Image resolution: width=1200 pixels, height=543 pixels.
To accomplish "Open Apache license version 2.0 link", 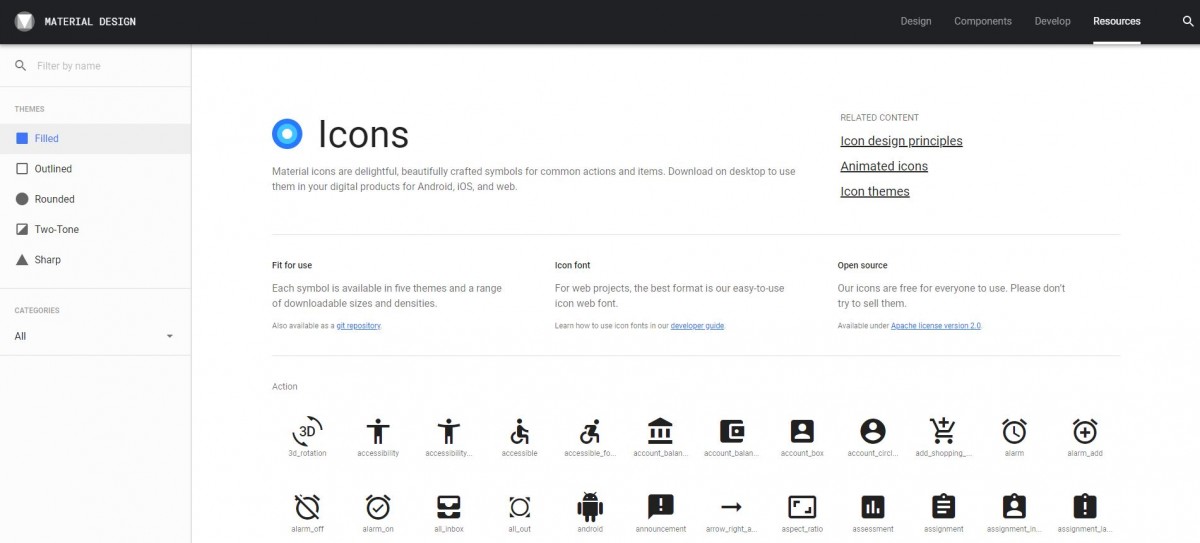I will pos(936,326).
